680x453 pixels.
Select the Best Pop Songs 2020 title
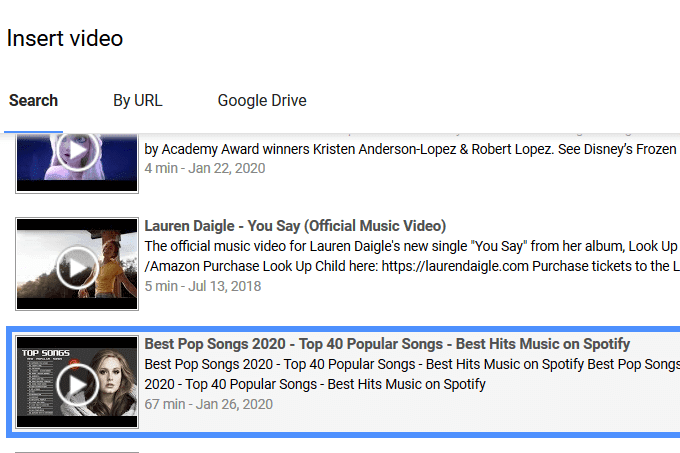[x=387, y=345]
